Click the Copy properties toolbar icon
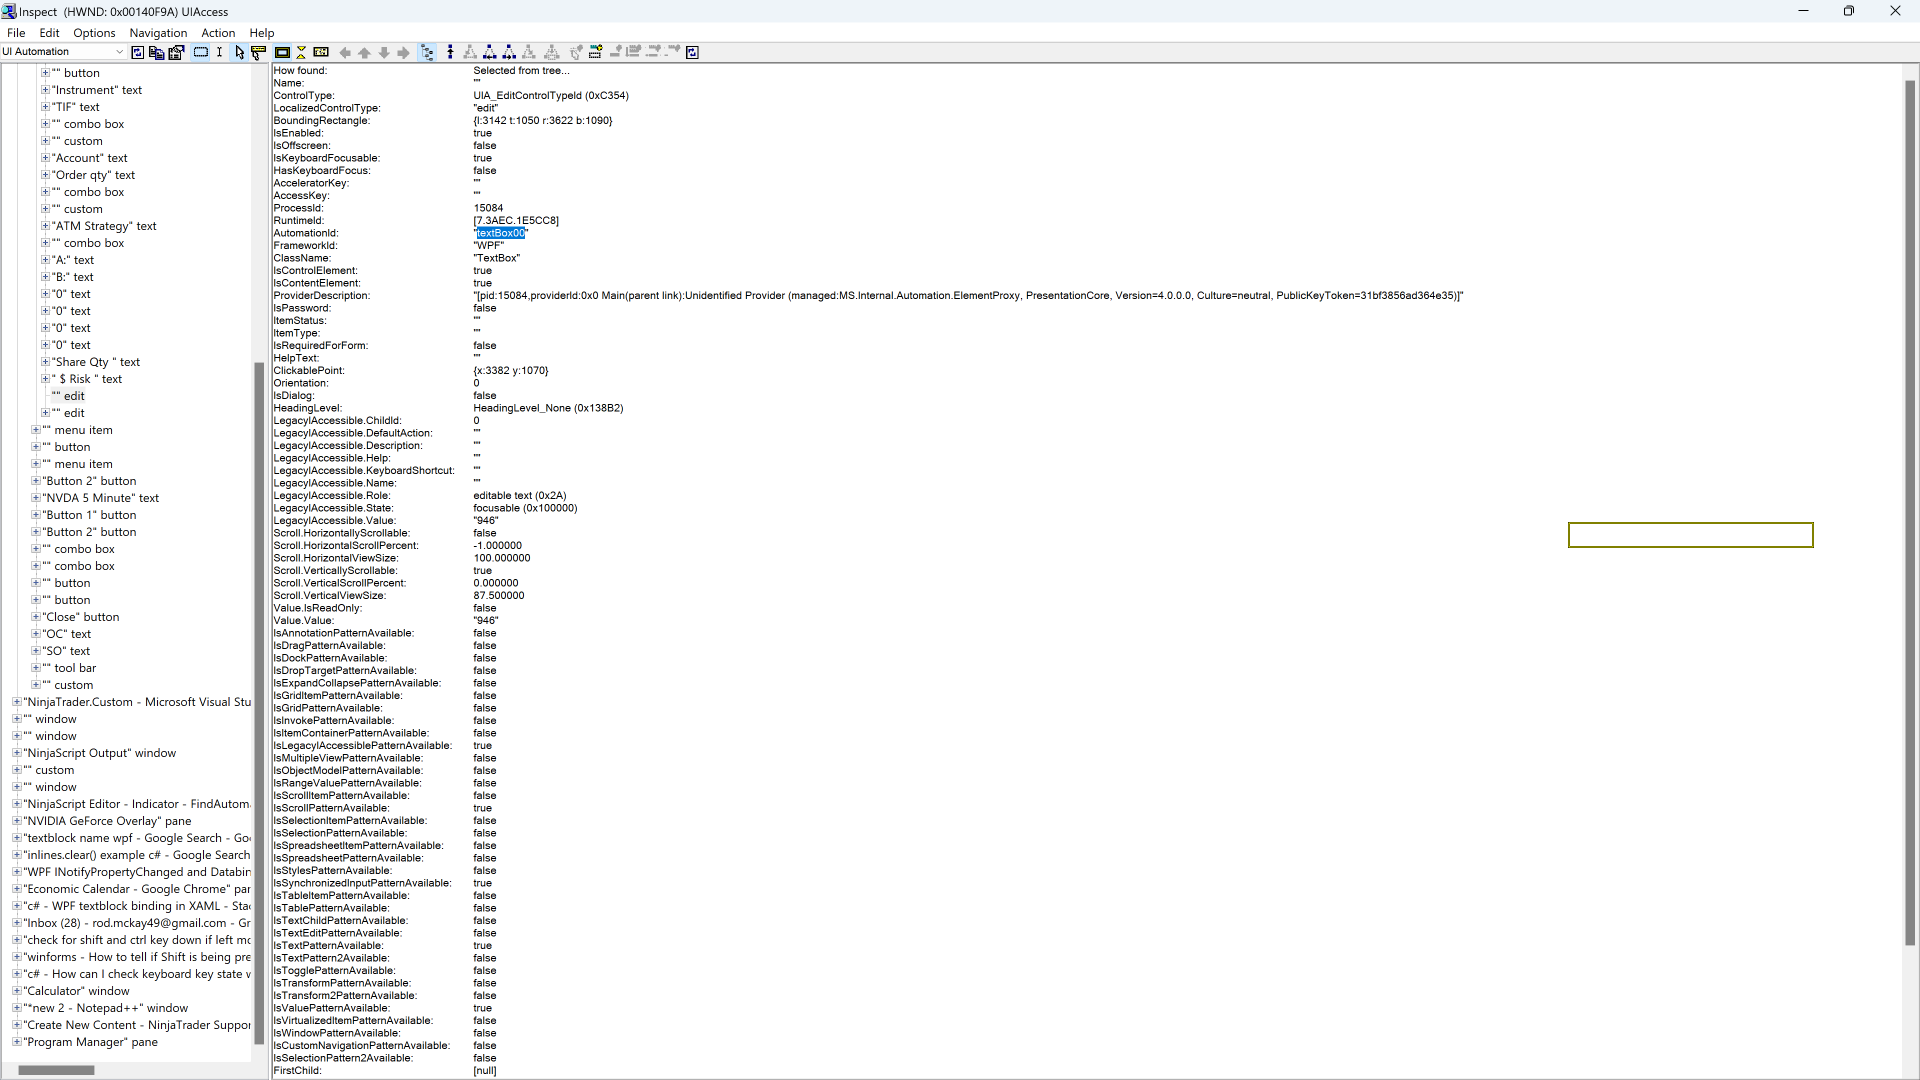 (x=156, y=52)
